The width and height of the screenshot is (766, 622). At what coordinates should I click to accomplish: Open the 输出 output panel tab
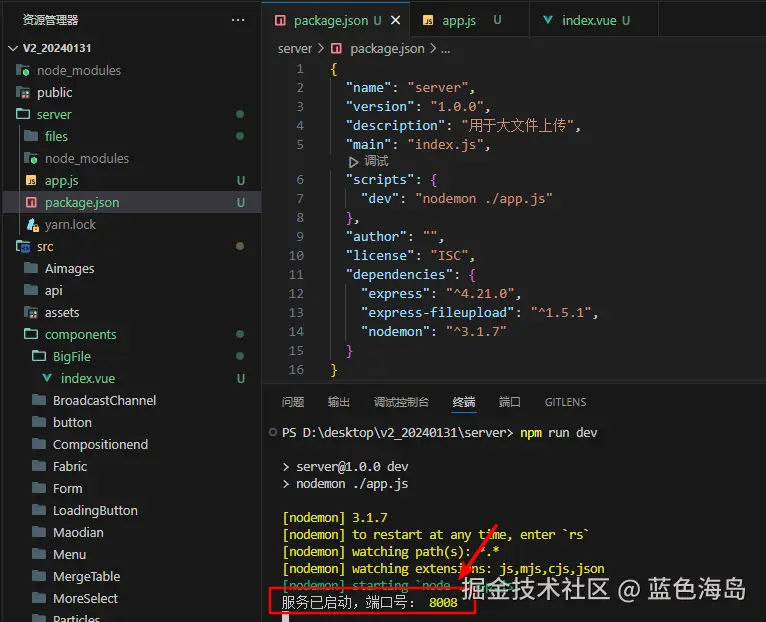point(339,402)
